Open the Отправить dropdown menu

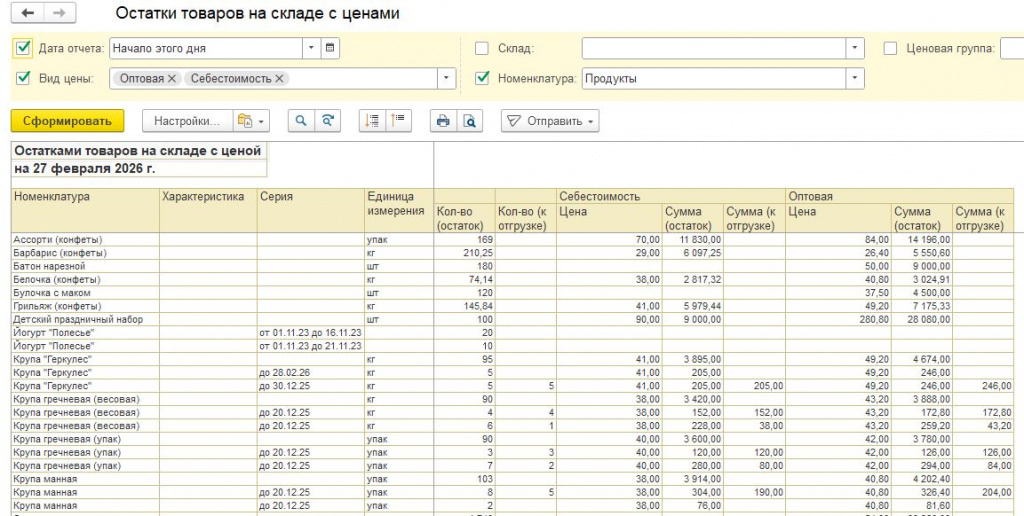[x=549, y=121]
